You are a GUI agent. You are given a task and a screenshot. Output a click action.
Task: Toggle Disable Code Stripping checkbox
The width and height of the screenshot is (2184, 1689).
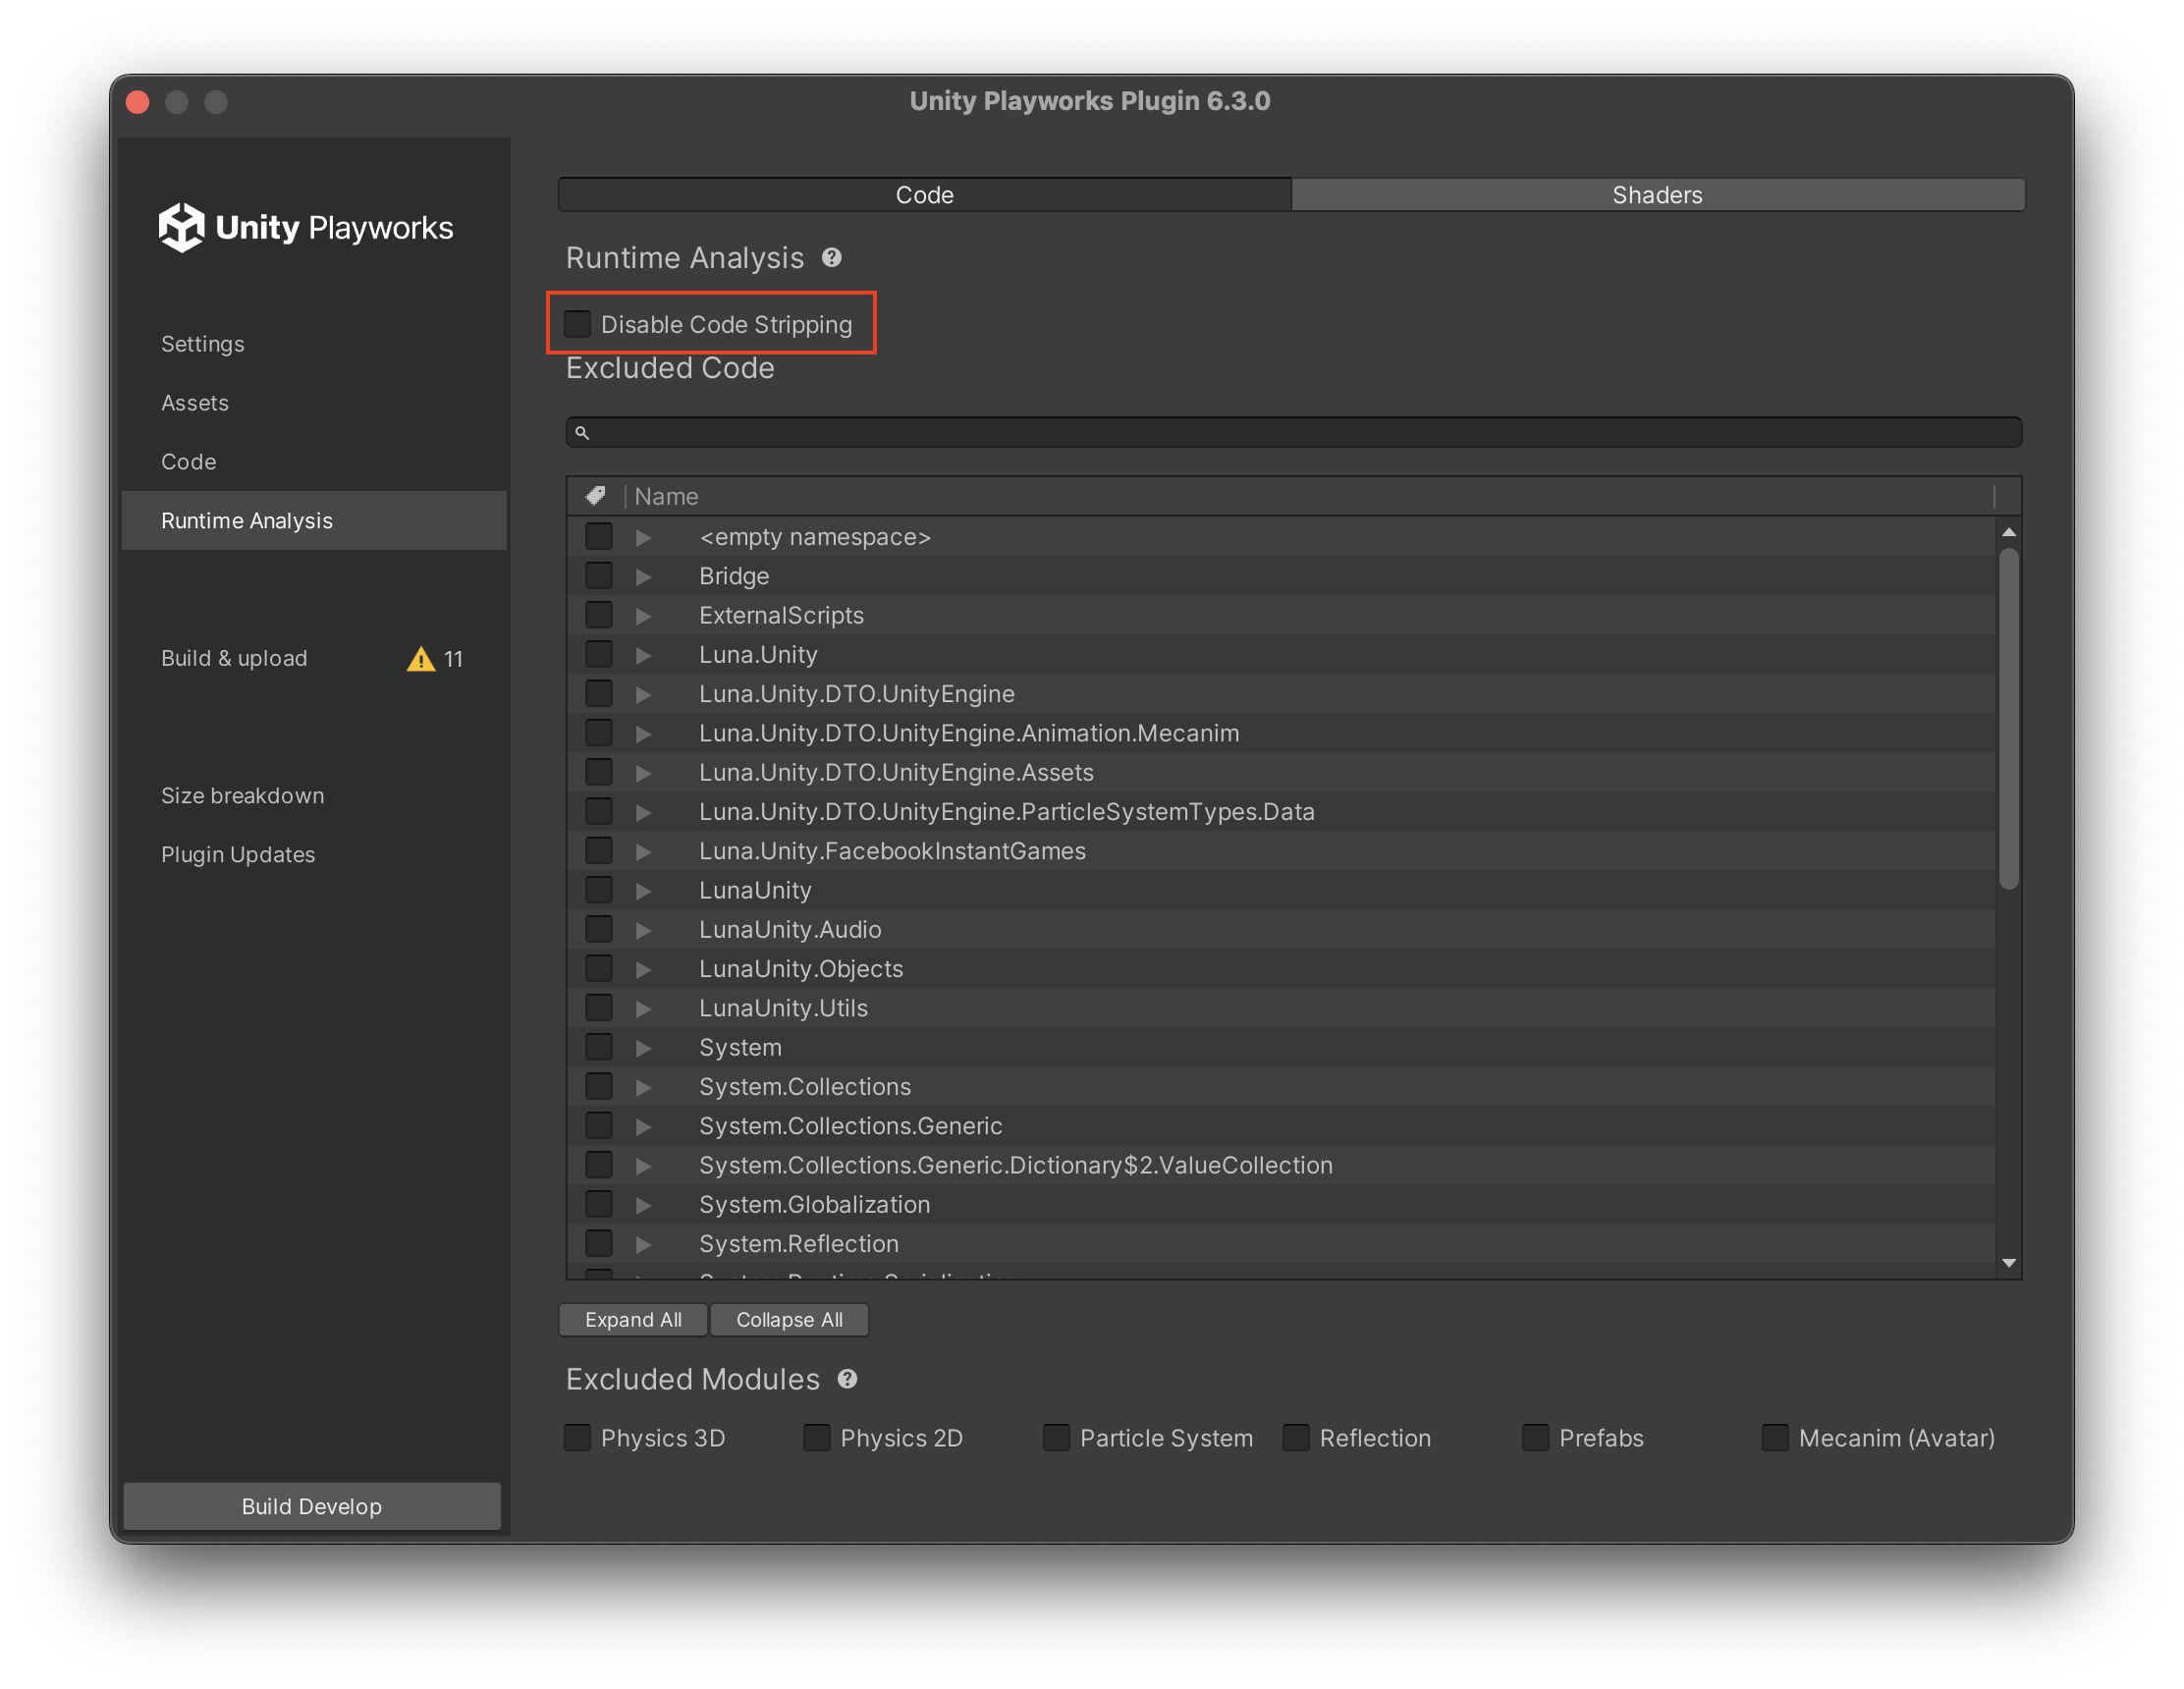click(x=578, y=324)
